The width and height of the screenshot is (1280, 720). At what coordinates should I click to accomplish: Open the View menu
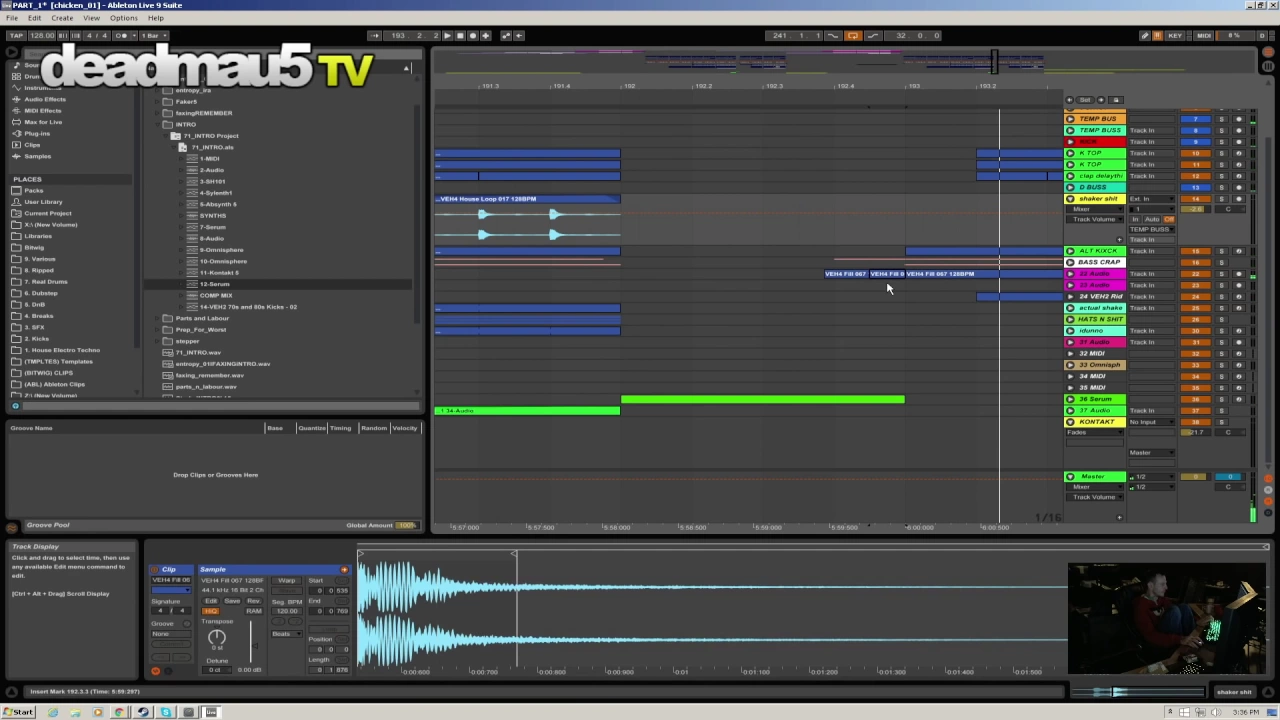pyautogui.click(x=91, y=18)
